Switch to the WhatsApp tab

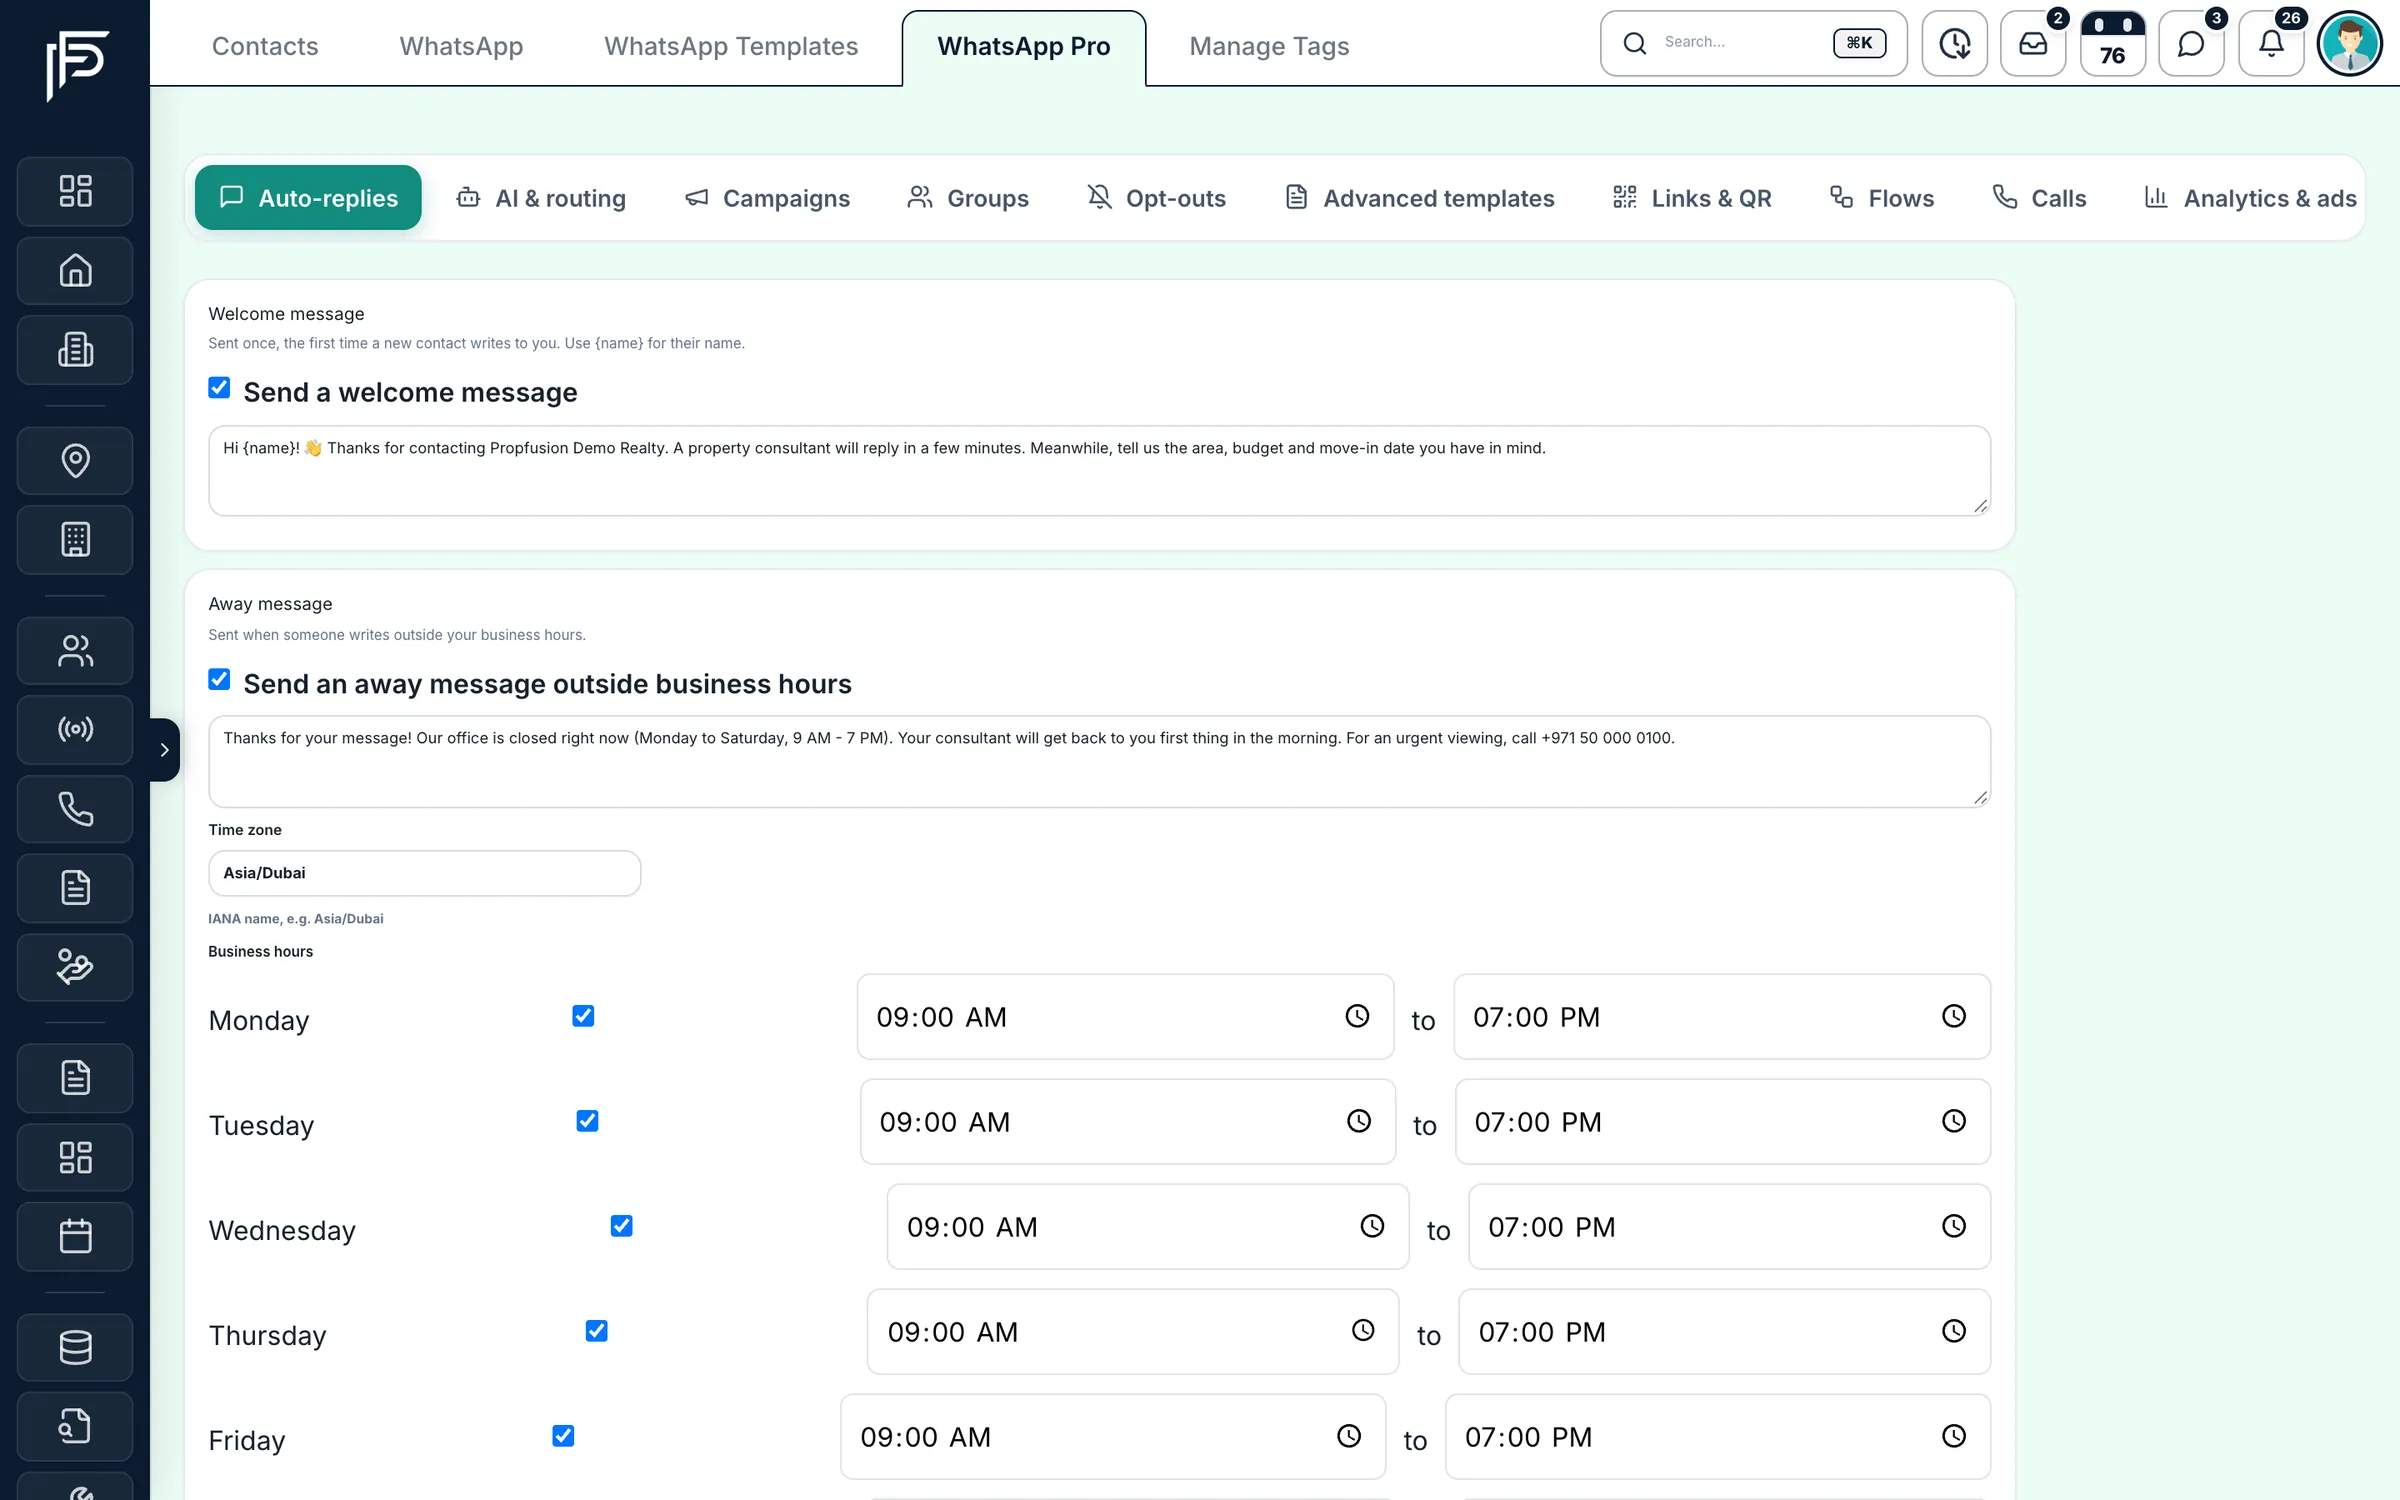click(461, 46)
